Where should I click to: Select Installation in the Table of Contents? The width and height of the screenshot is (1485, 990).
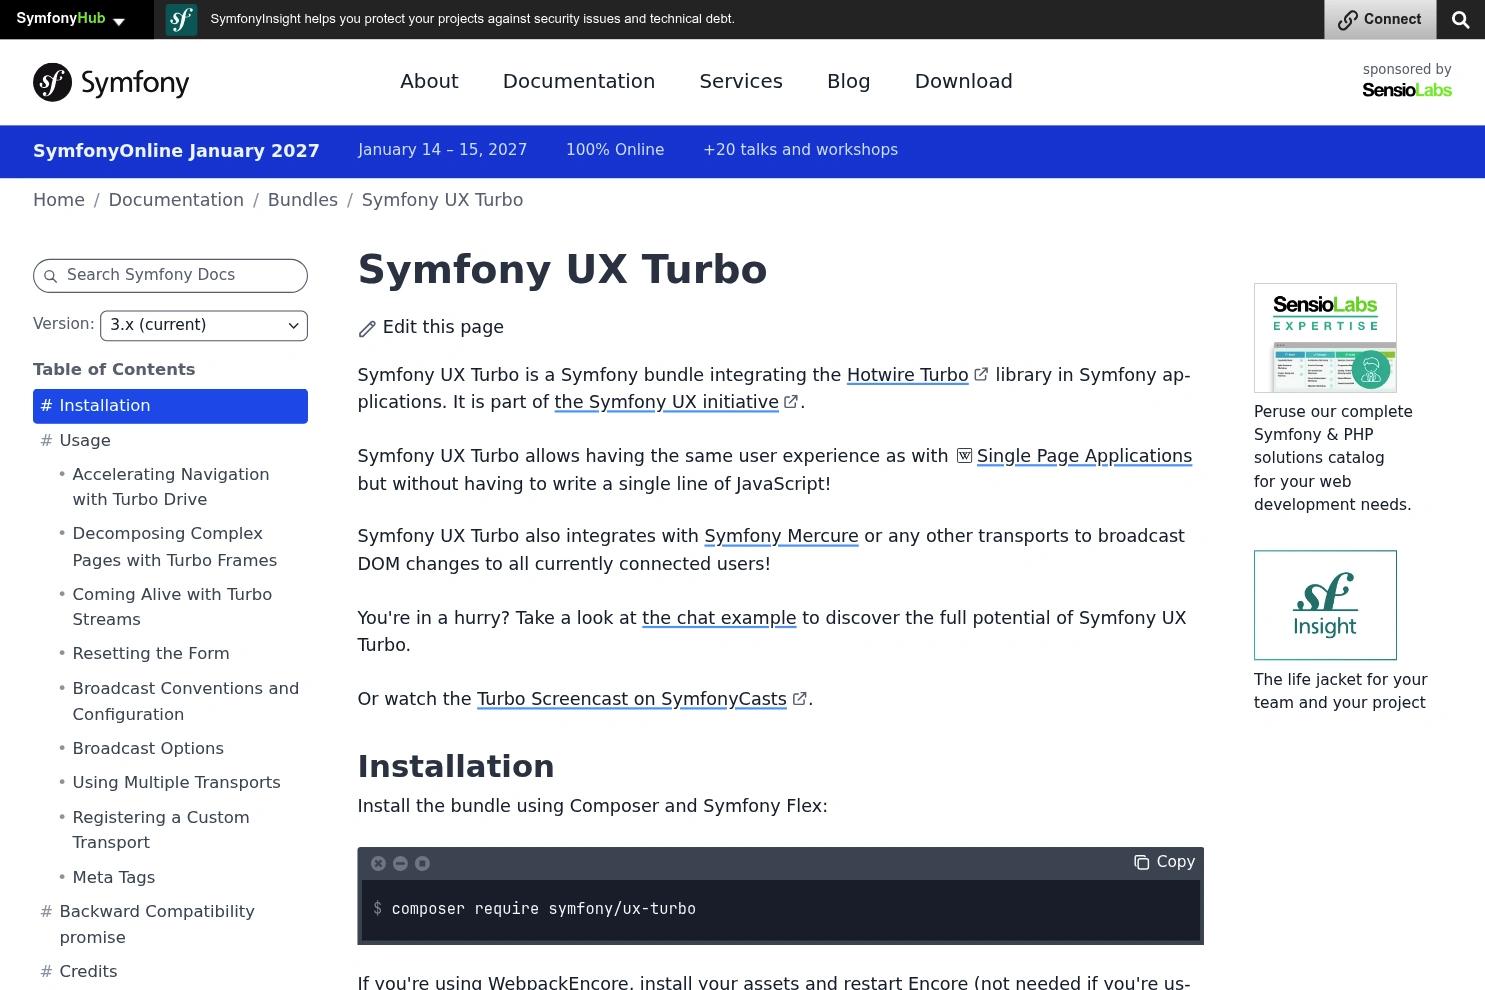tap(170, 406)
